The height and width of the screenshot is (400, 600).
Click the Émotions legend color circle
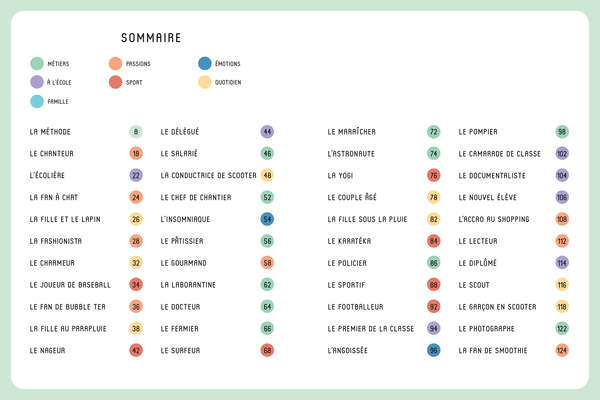click(x=205, y=63)
